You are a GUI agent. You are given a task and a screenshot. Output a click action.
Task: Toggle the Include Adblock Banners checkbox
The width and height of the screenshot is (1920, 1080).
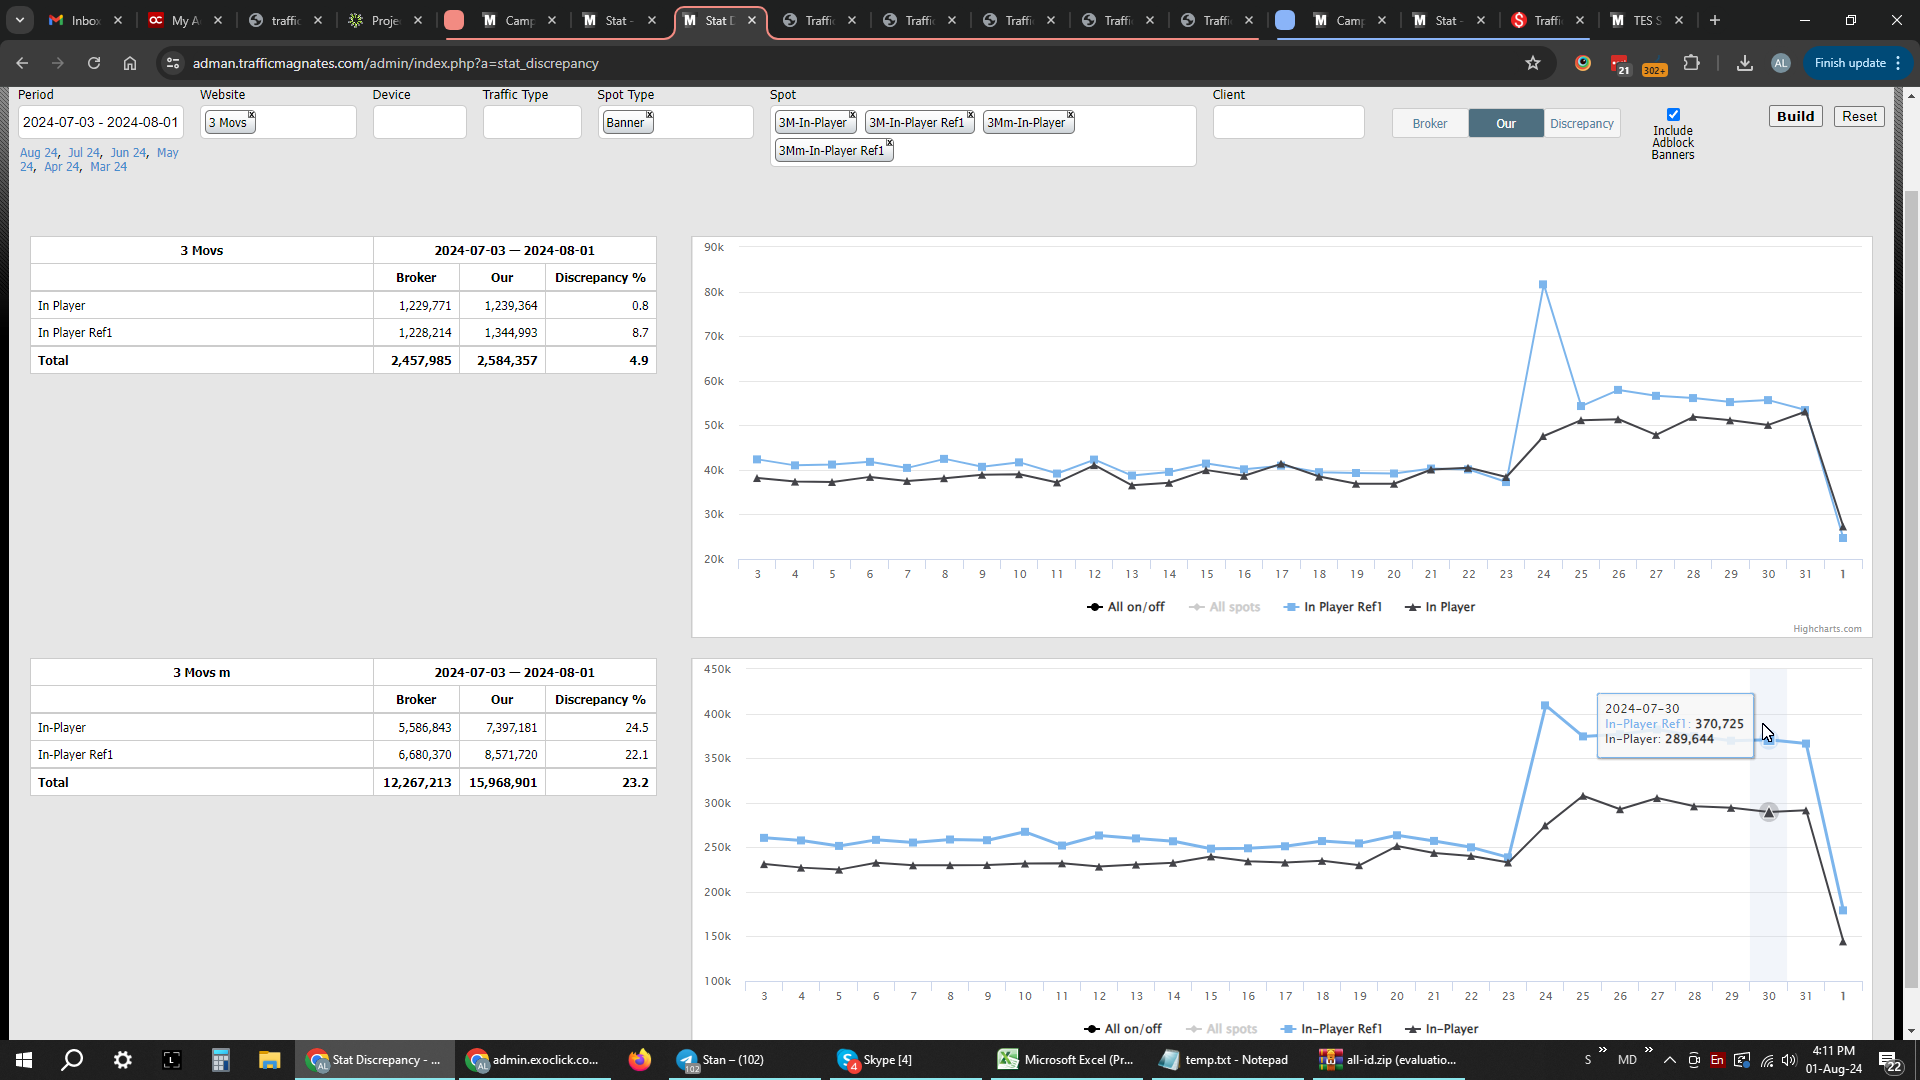(x=1673, y=114)
